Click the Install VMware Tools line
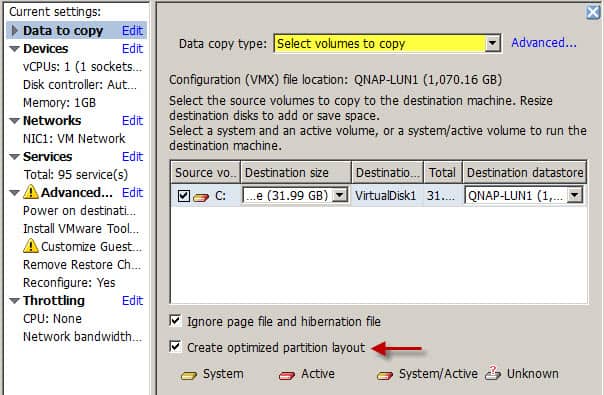The width and height of the screenshot is (604, 395). [81, 229]
